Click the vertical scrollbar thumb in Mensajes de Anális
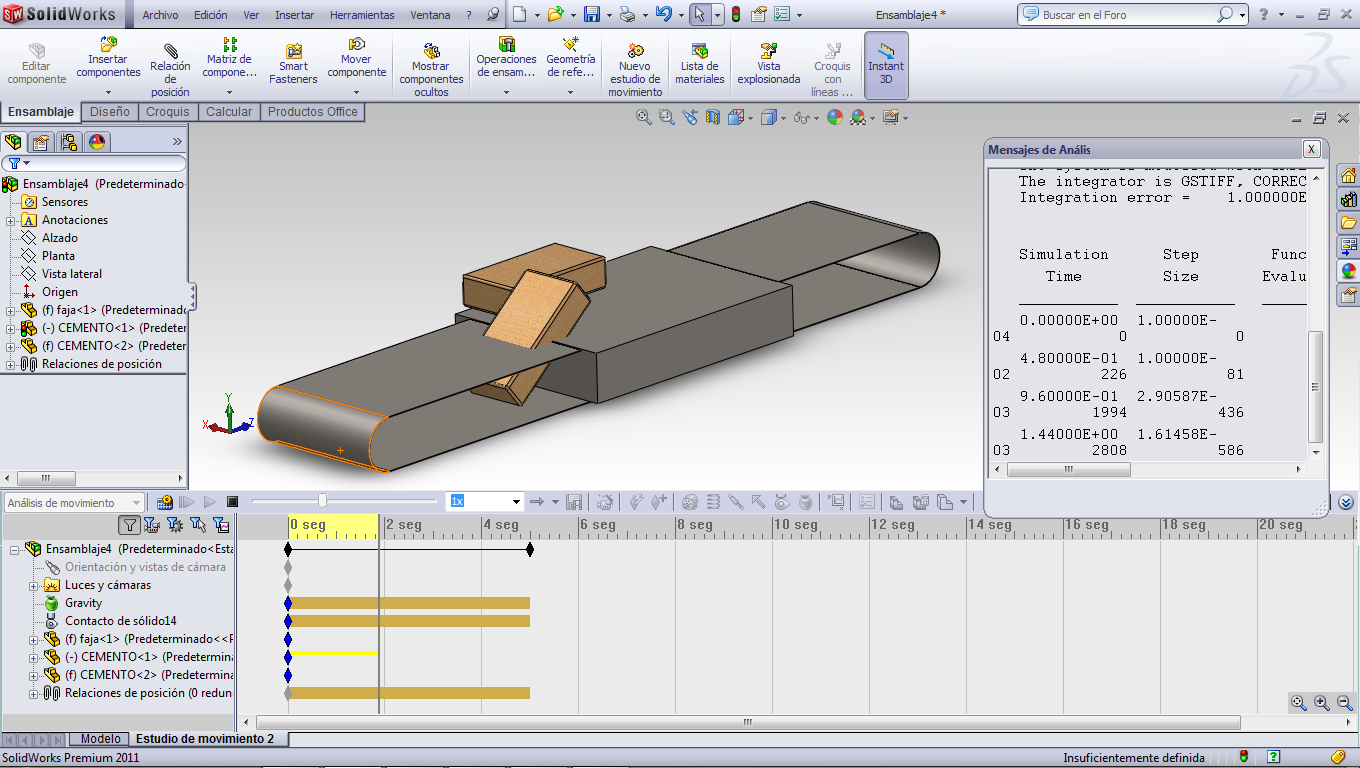The image size is (1360, 768). coord(1316,387)
